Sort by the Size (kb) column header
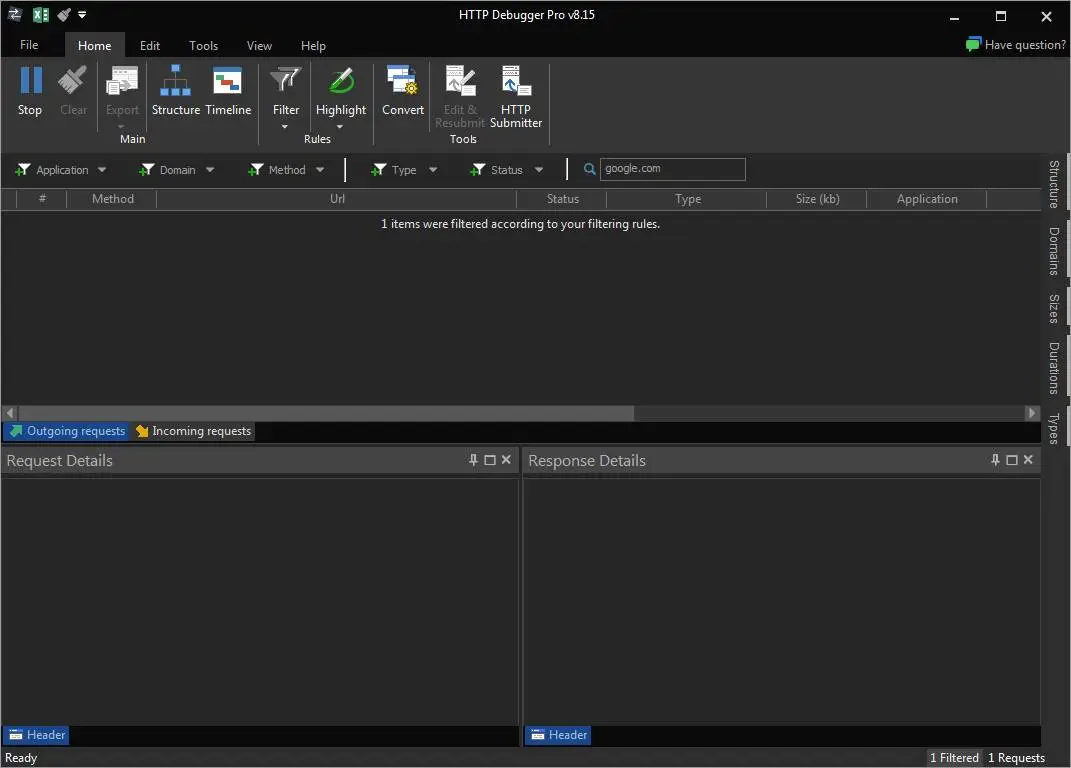The image size is (1071, 768). tap(817, 199)
